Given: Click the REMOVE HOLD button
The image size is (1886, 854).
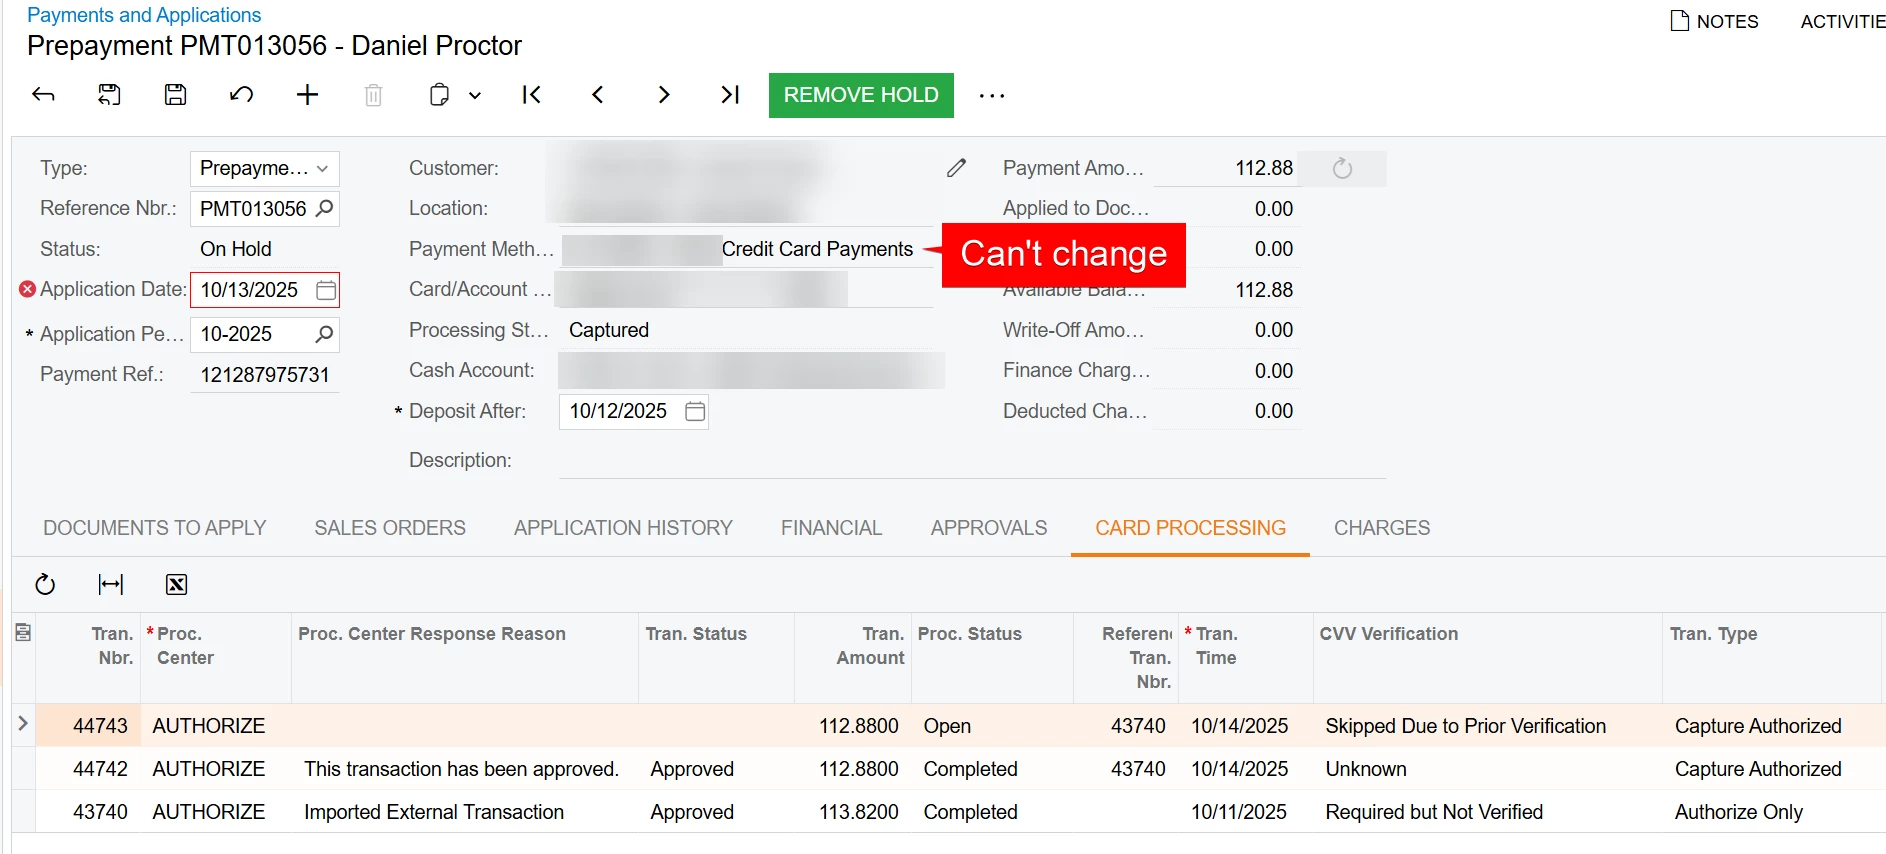Looking at the screenshot, I should tap(861, 95).
